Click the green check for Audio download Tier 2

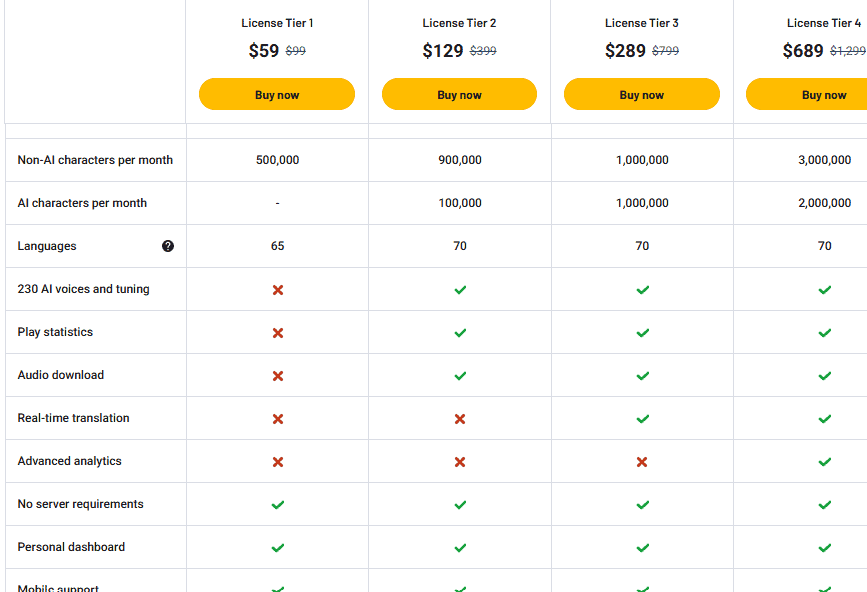pos(459,375)
